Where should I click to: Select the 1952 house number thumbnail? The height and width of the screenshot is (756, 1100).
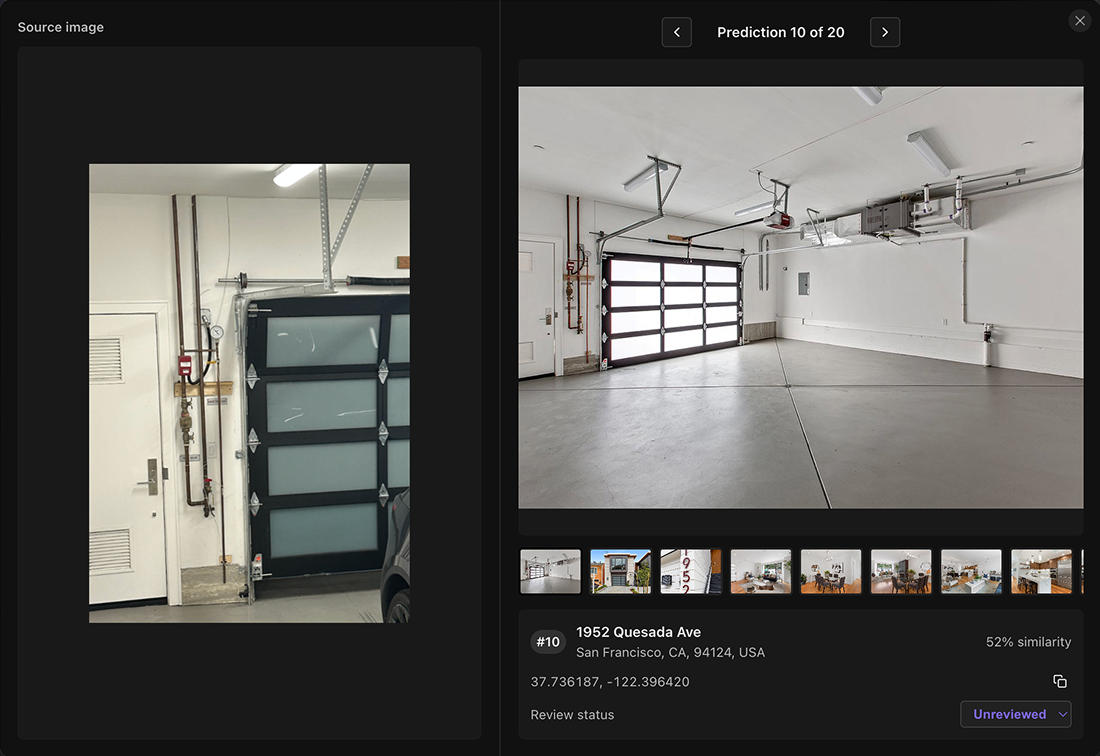coord(691,572)
